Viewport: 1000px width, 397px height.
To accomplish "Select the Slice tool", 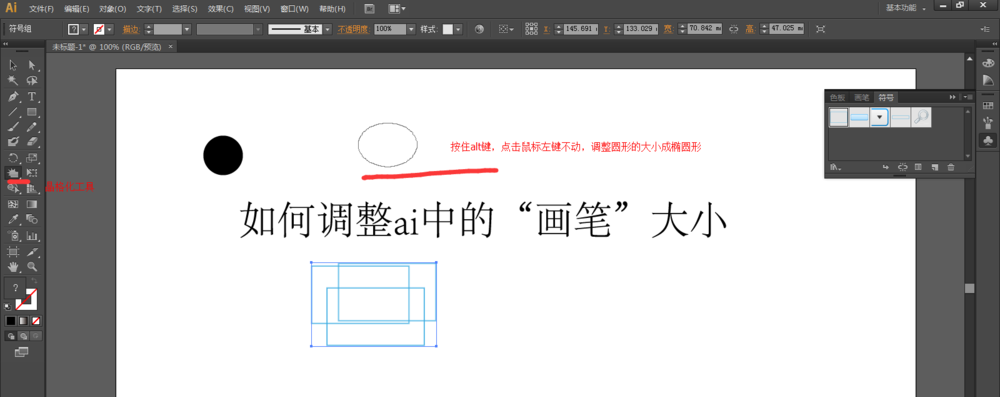I will click(31, 251).
